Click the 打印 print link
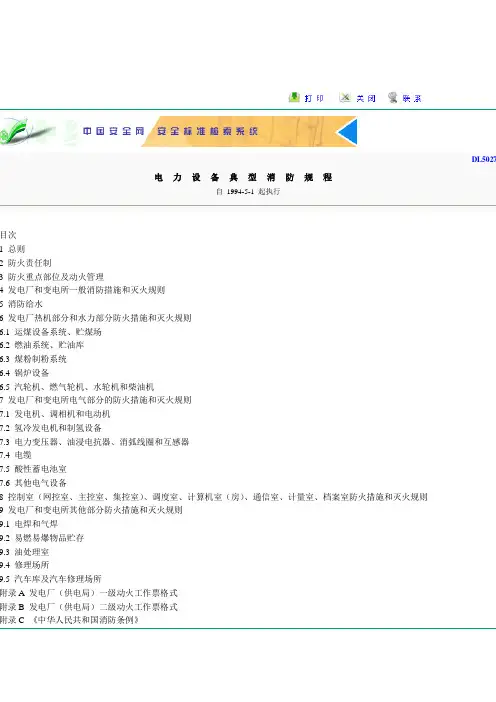 [314, 98]
